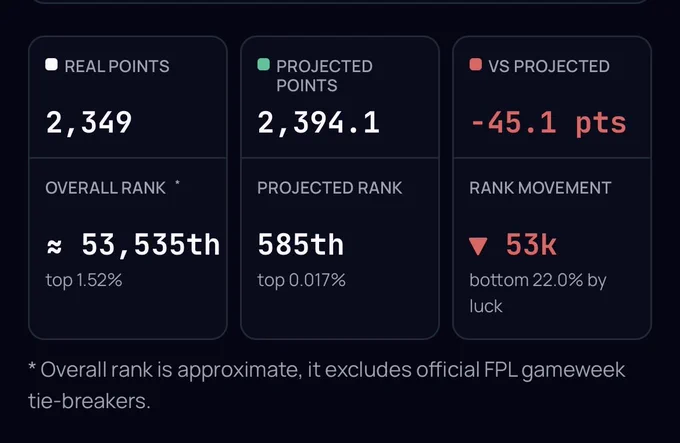Click the approximate symbol before 53,535th

54,247
